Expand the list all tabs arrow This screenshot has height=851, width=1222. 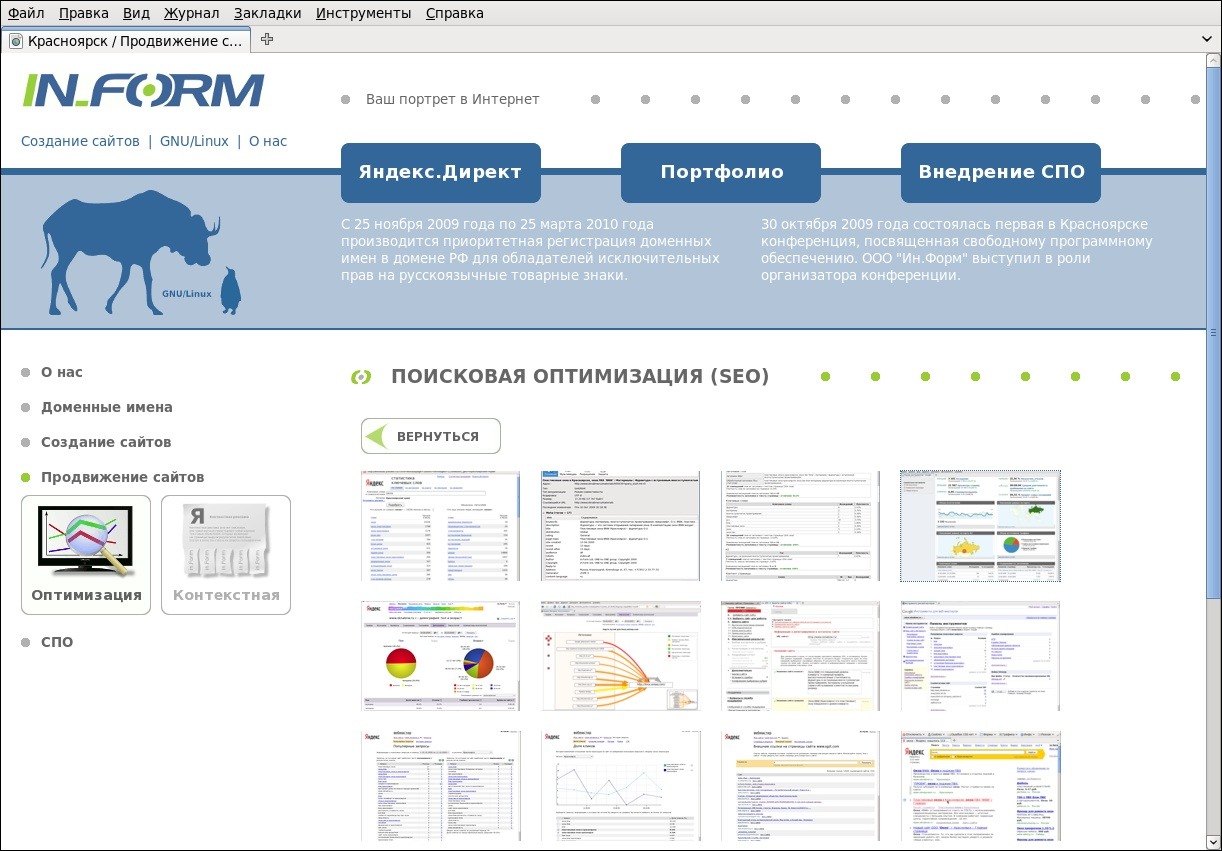click(x=1206, y=40)
